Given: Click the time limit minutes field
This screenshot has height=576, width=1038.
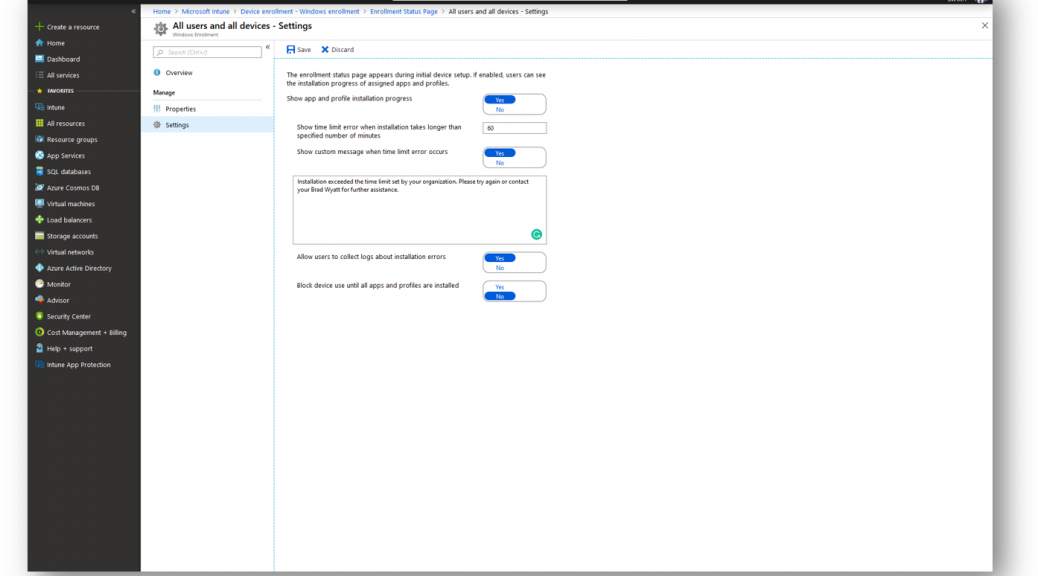Looking at the screenshot, I should pyautogui.click(x=514, y=128).
